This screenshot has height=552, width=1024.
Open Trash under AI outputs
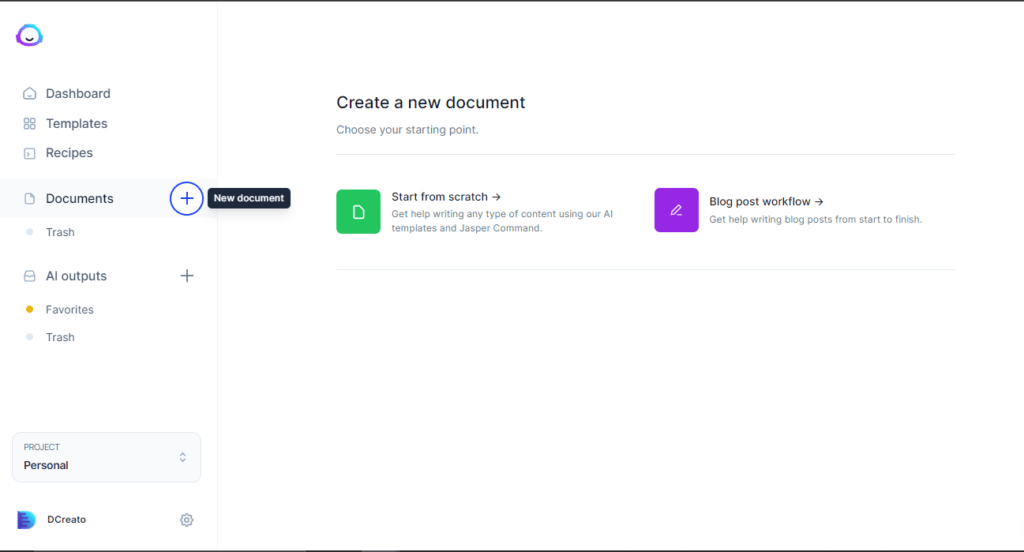click(x=60, y=338)
